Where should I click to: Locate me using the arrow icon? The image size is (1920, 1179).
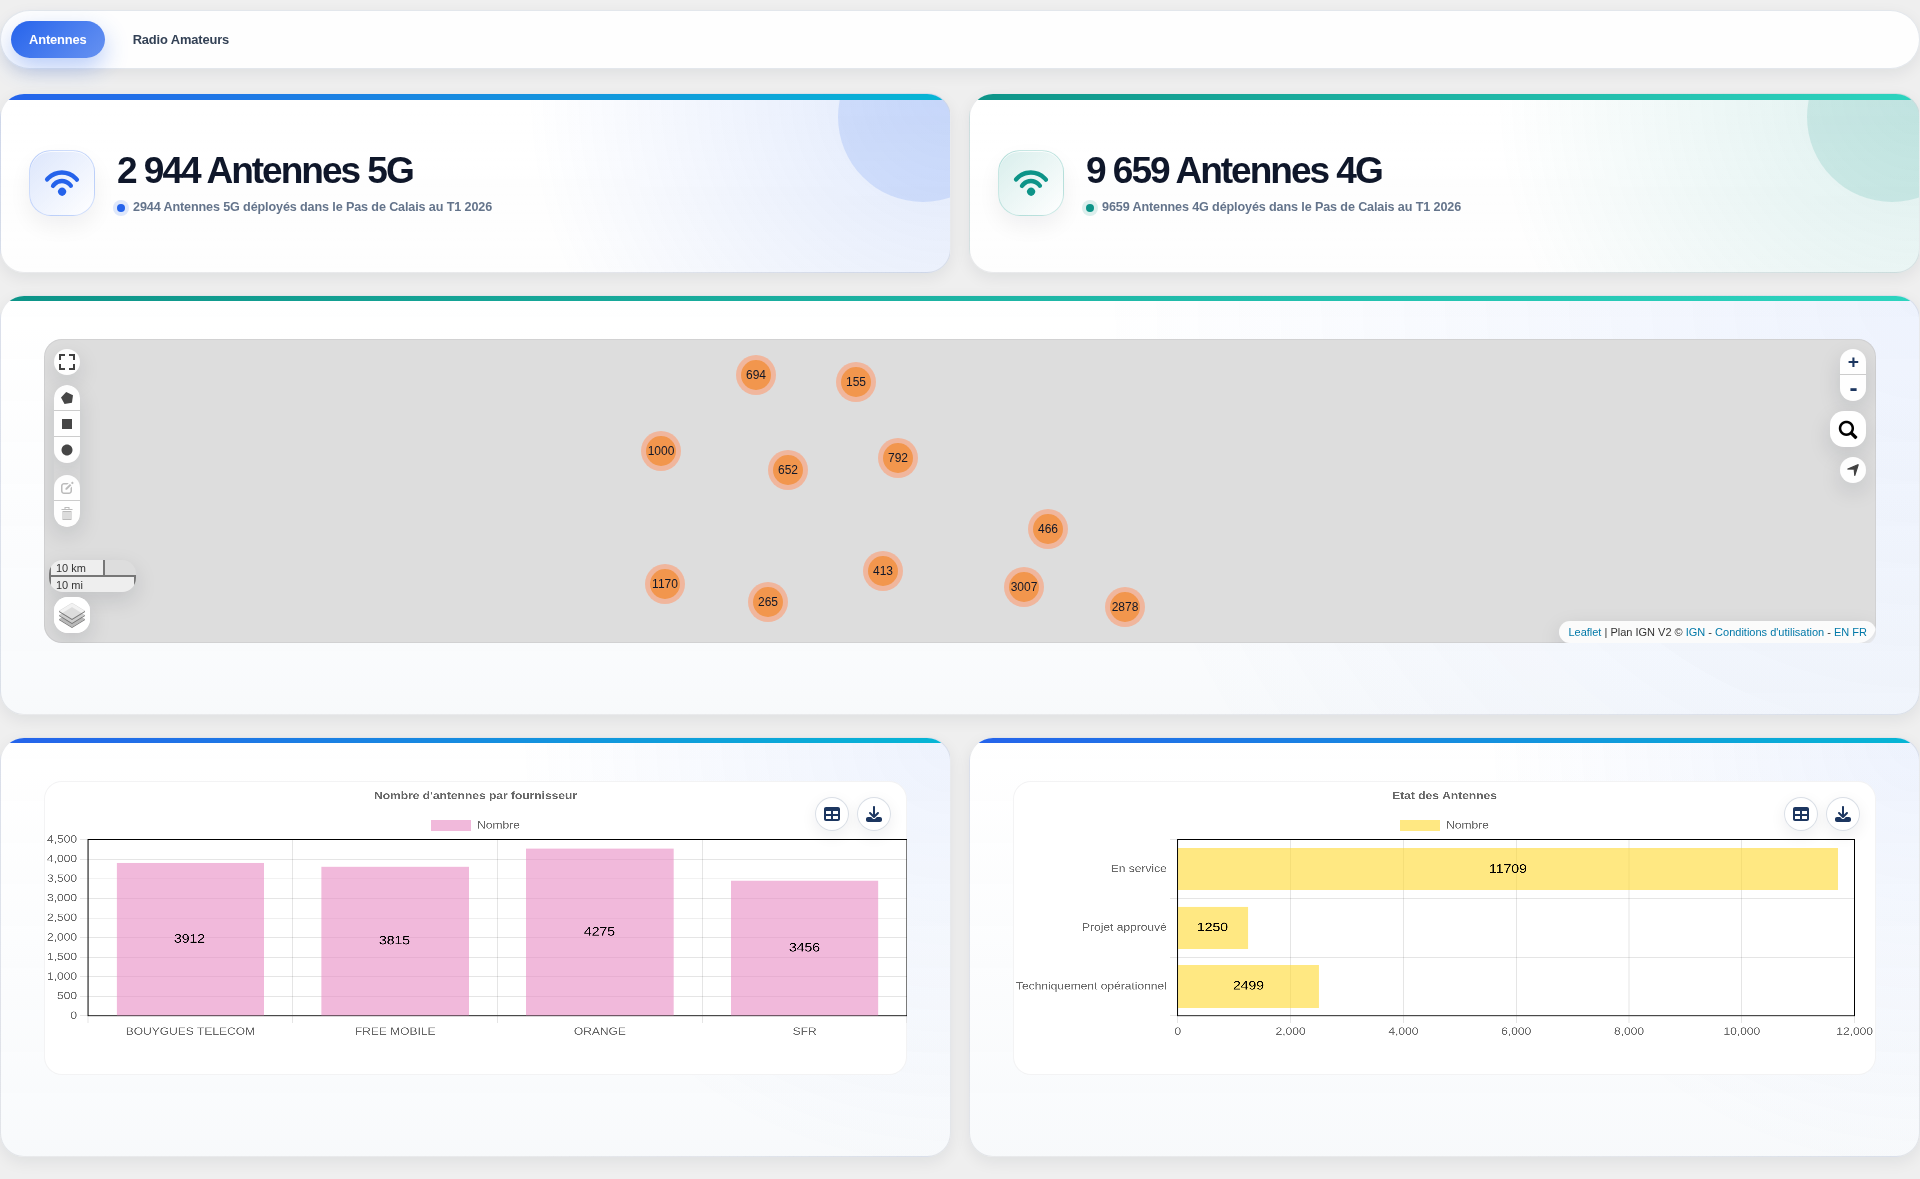click(1853, 469)
